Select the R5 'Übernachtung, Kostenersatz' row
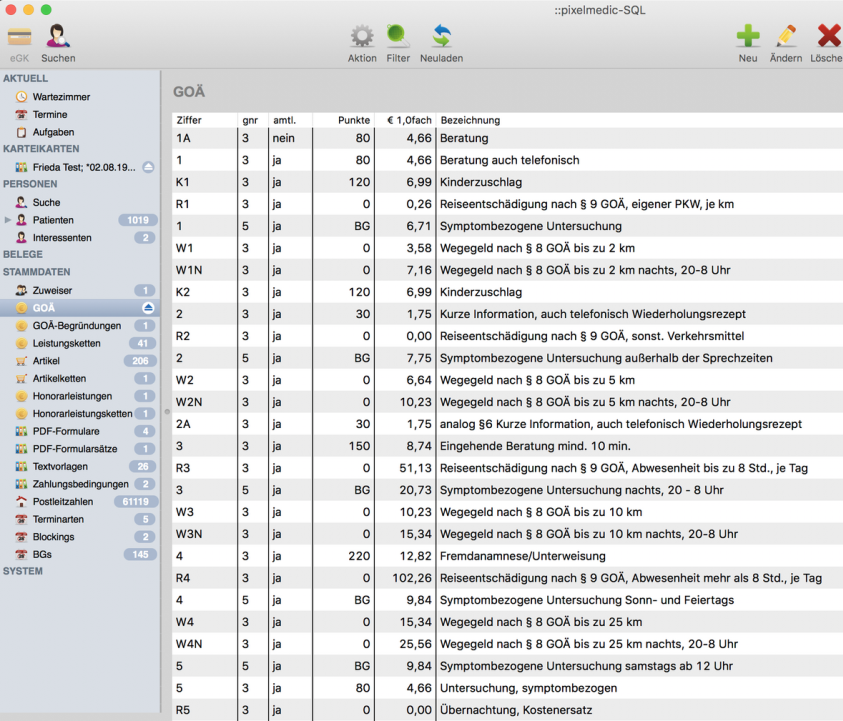The height and width of the screenshot is (721, 843). pos(507,710)
